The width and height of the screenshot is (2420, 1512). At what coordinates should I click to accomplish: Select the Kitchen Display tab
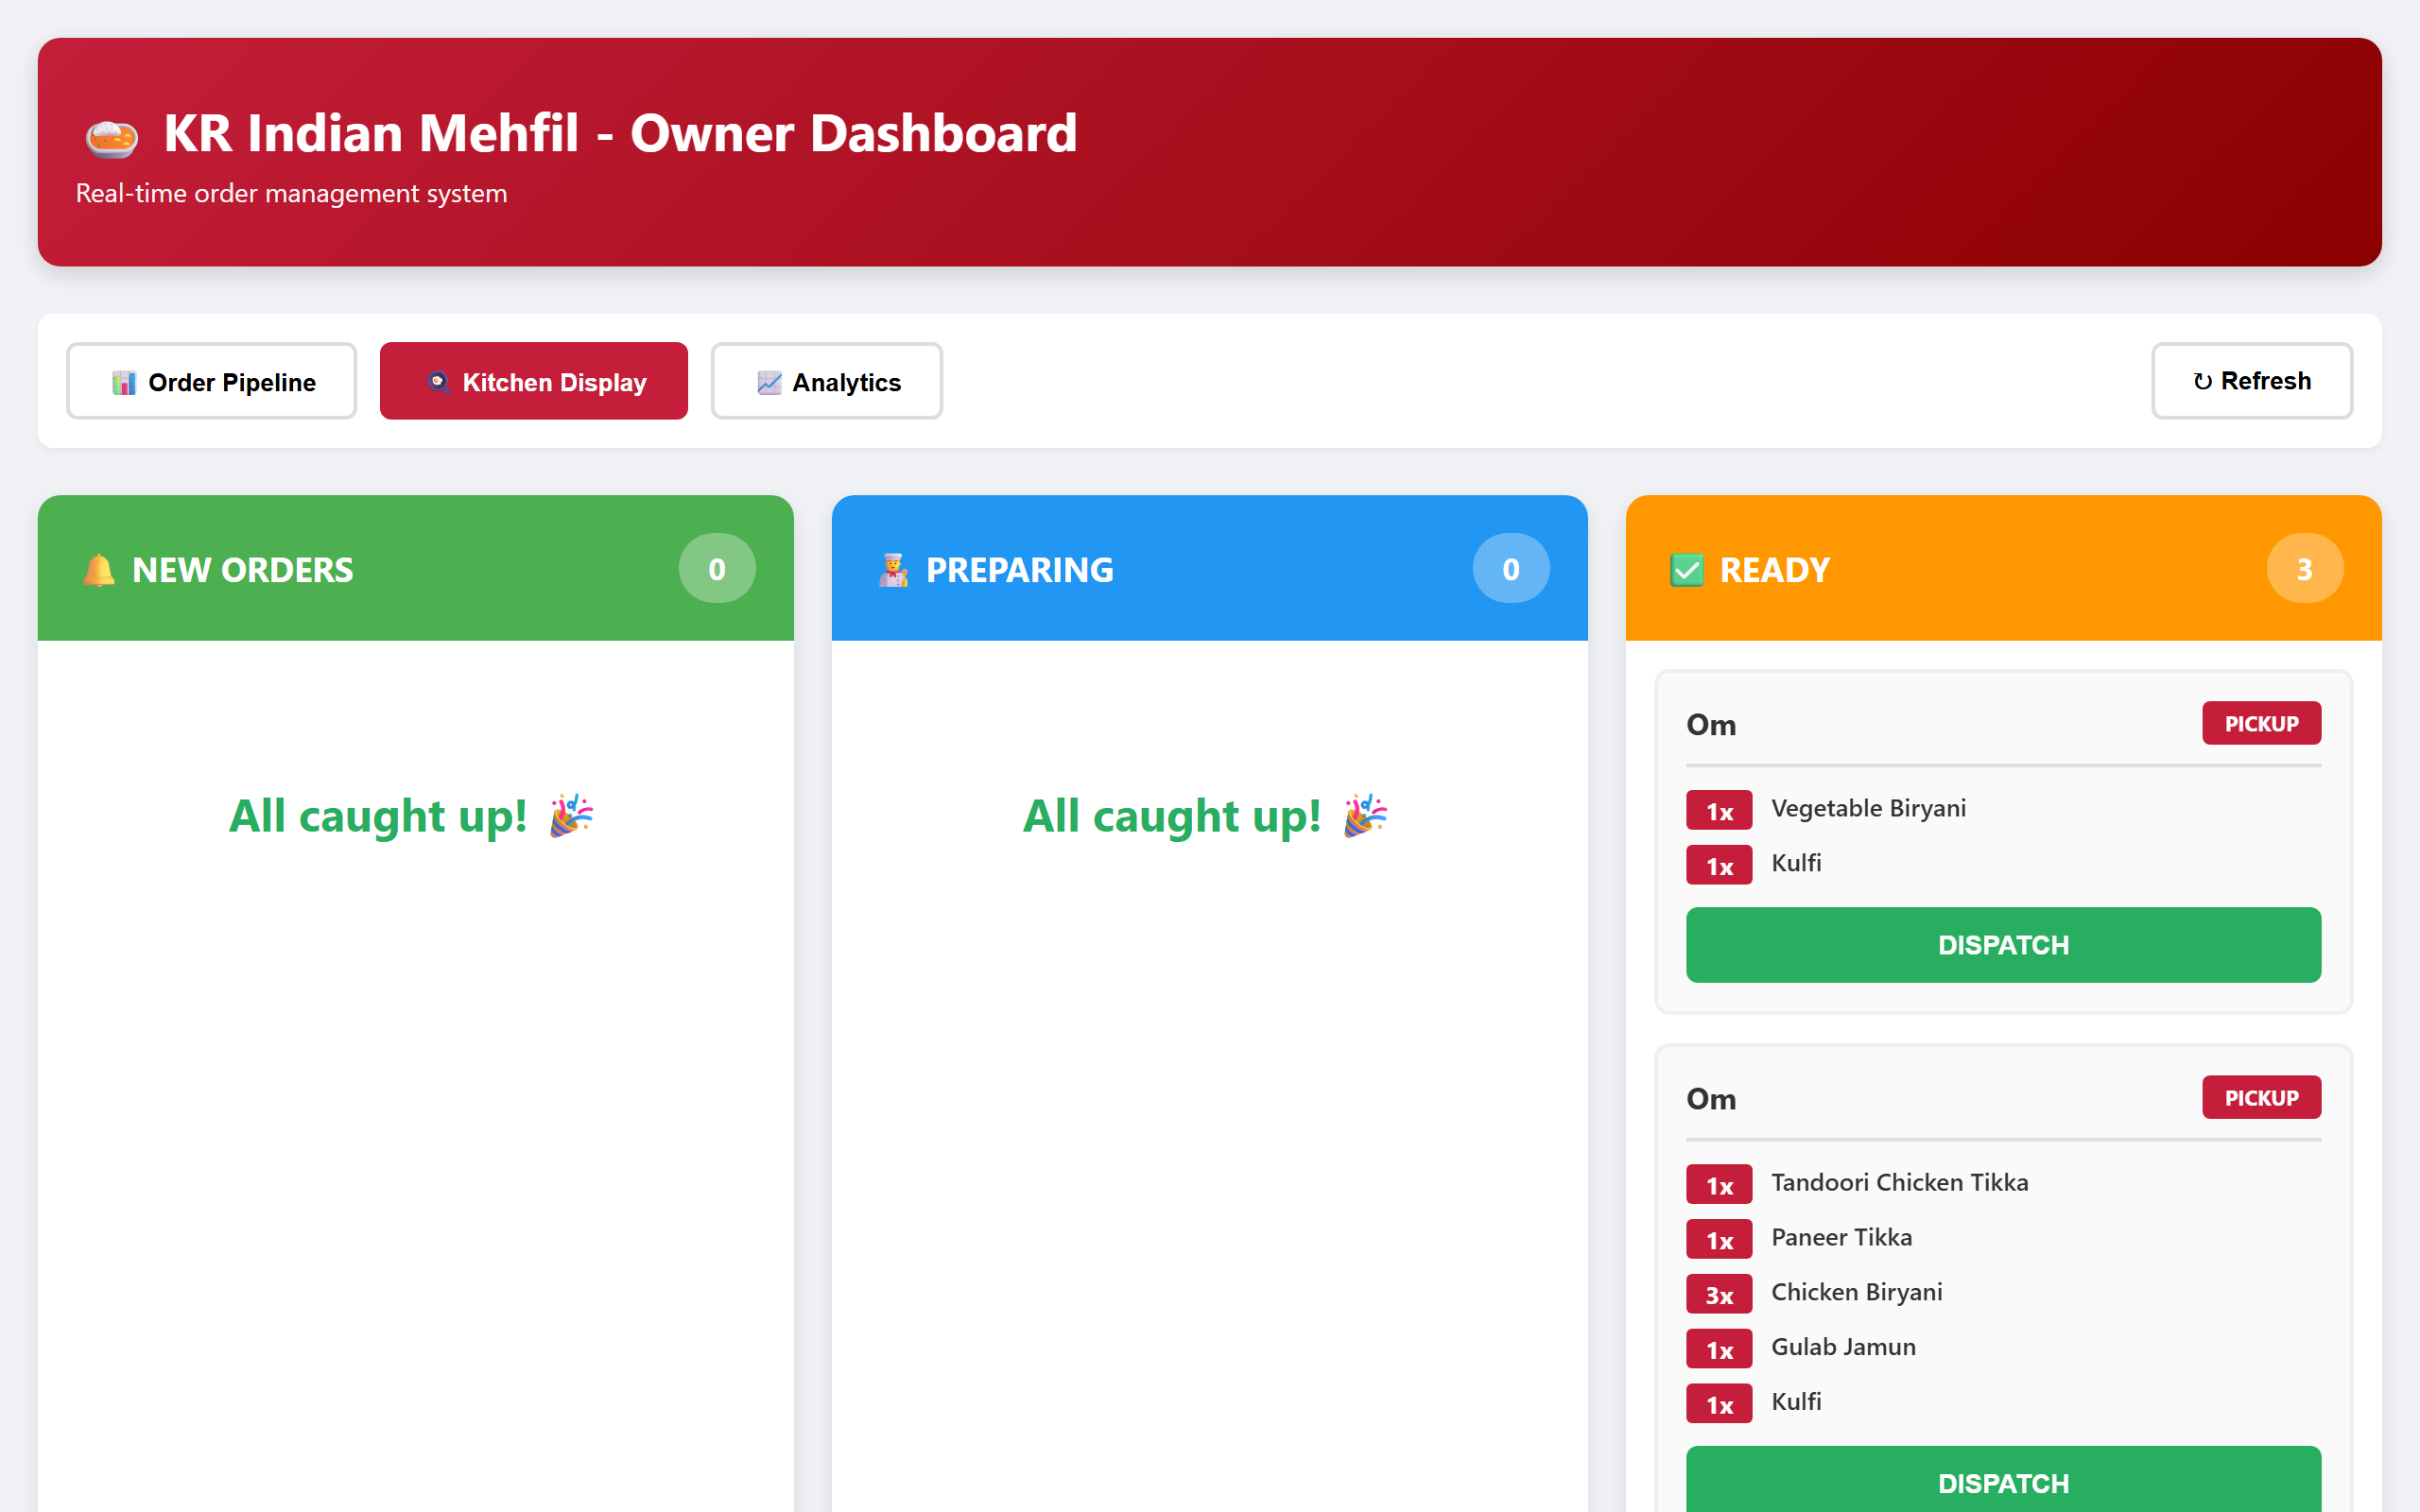click(x=533, y=381)
